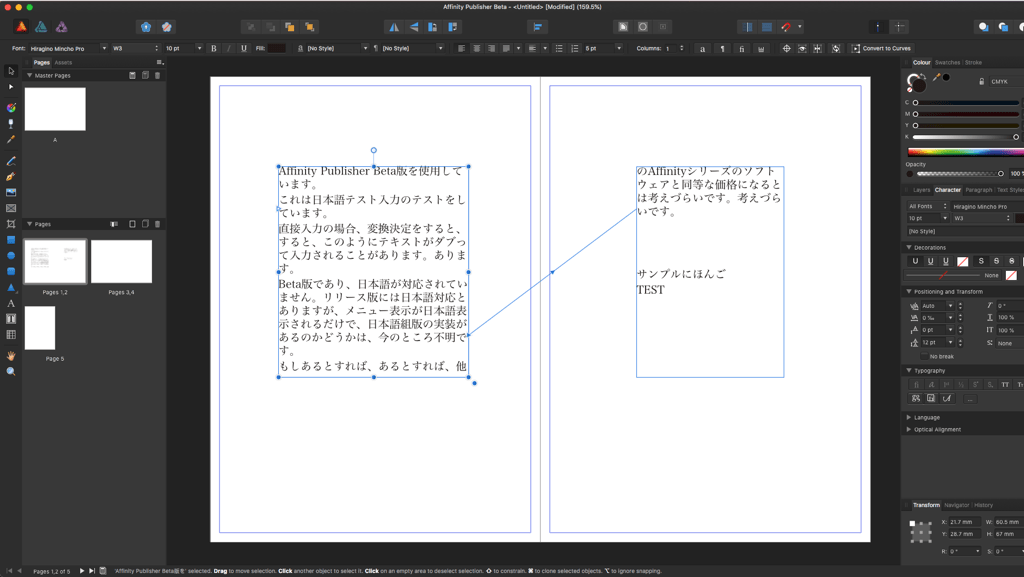Select the Rectangle shape tool
This screenshot has height=577, width=1024.
pos(10,240)
